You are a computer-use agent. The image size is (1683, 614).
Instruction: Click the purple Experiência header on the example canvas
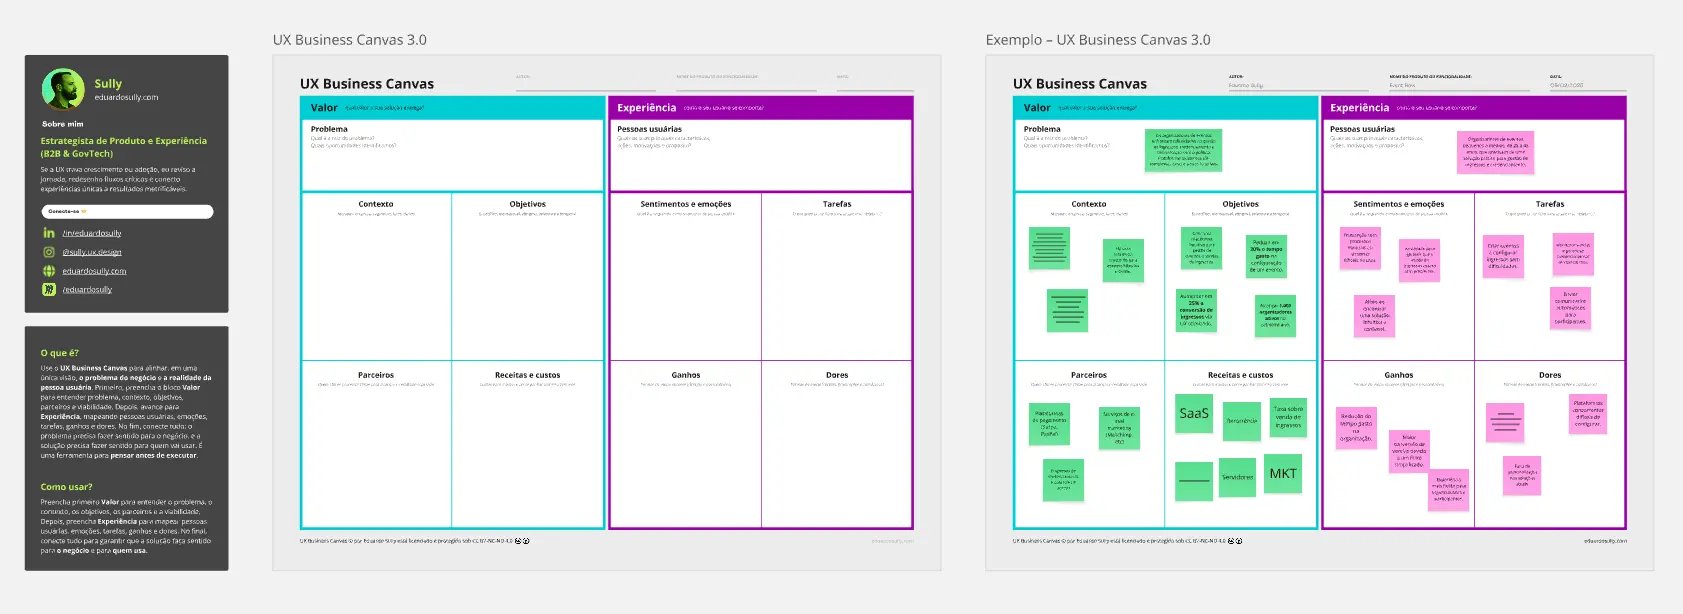coord(1473,108)
